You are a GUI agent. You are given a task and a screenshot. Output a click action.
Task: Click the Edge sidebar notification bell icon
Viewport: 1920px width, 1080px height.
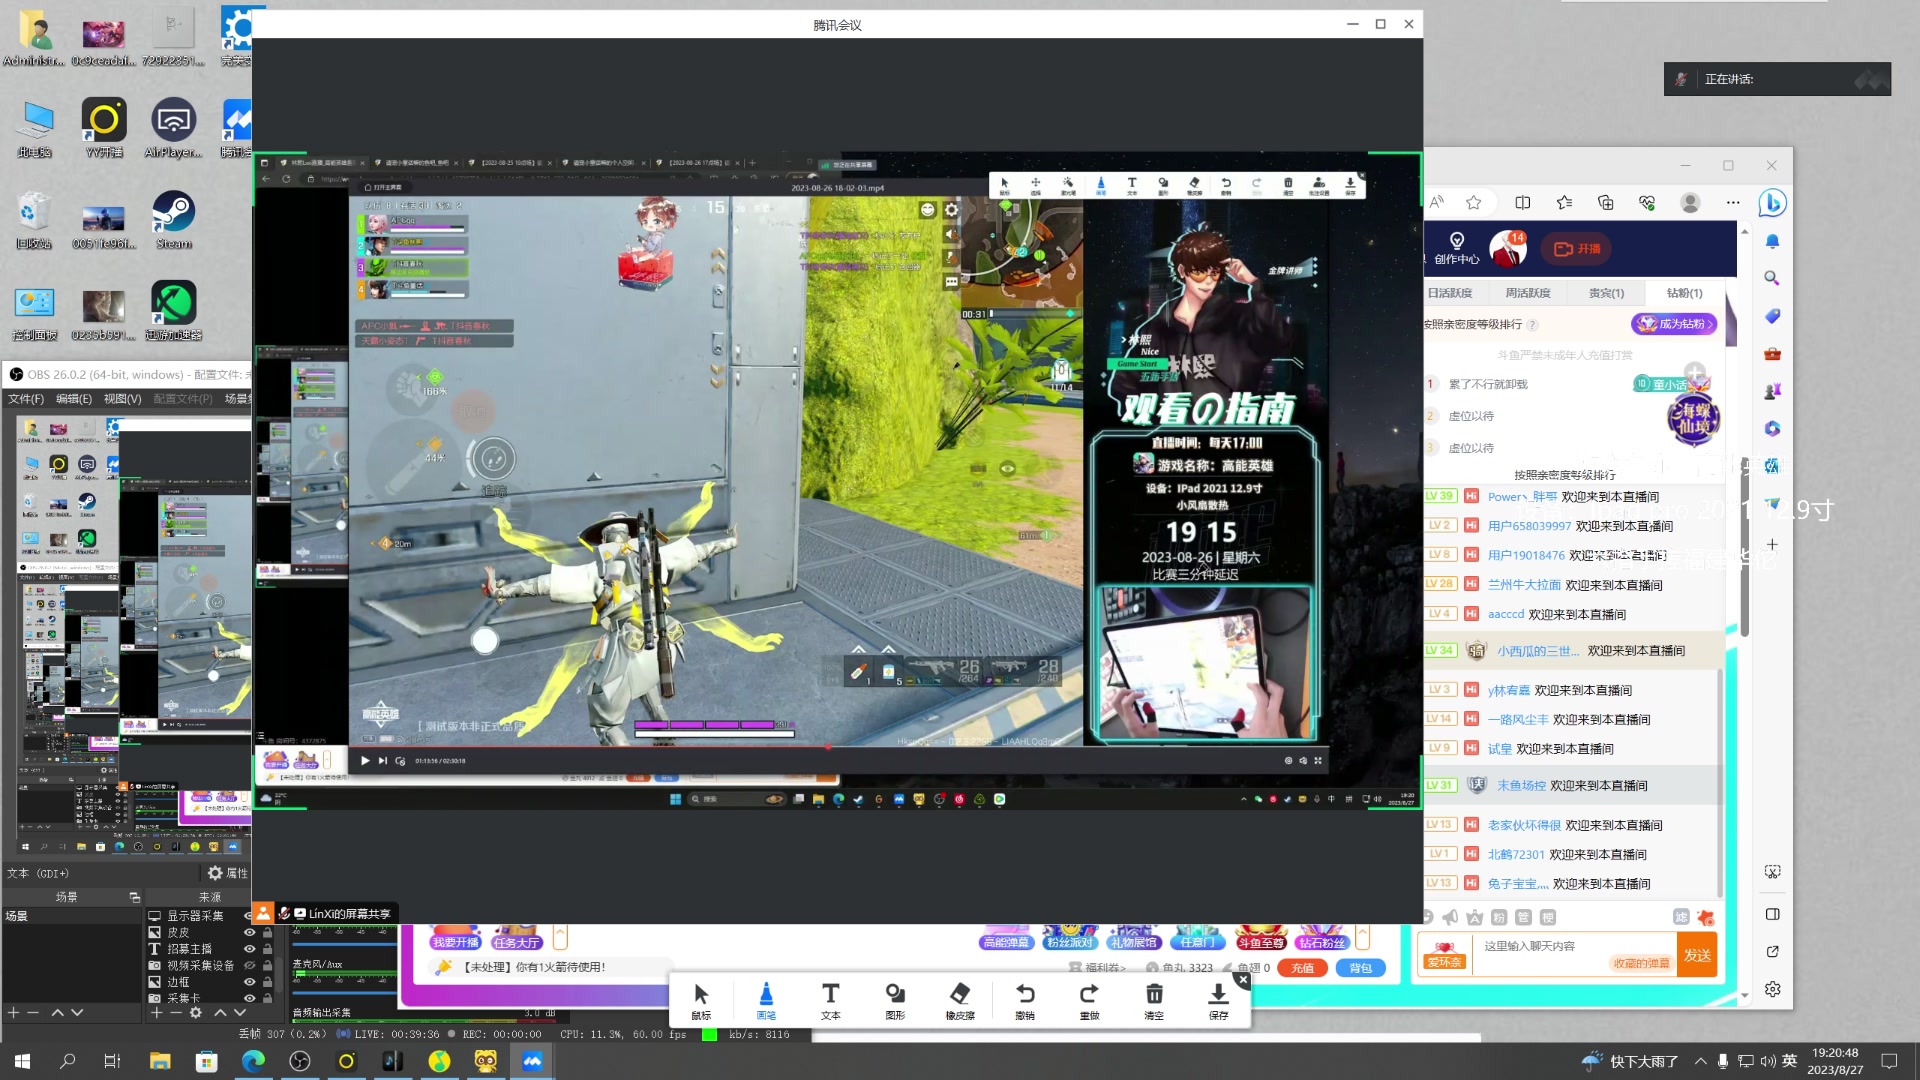pyautogui.click(x=1772, y=241)
